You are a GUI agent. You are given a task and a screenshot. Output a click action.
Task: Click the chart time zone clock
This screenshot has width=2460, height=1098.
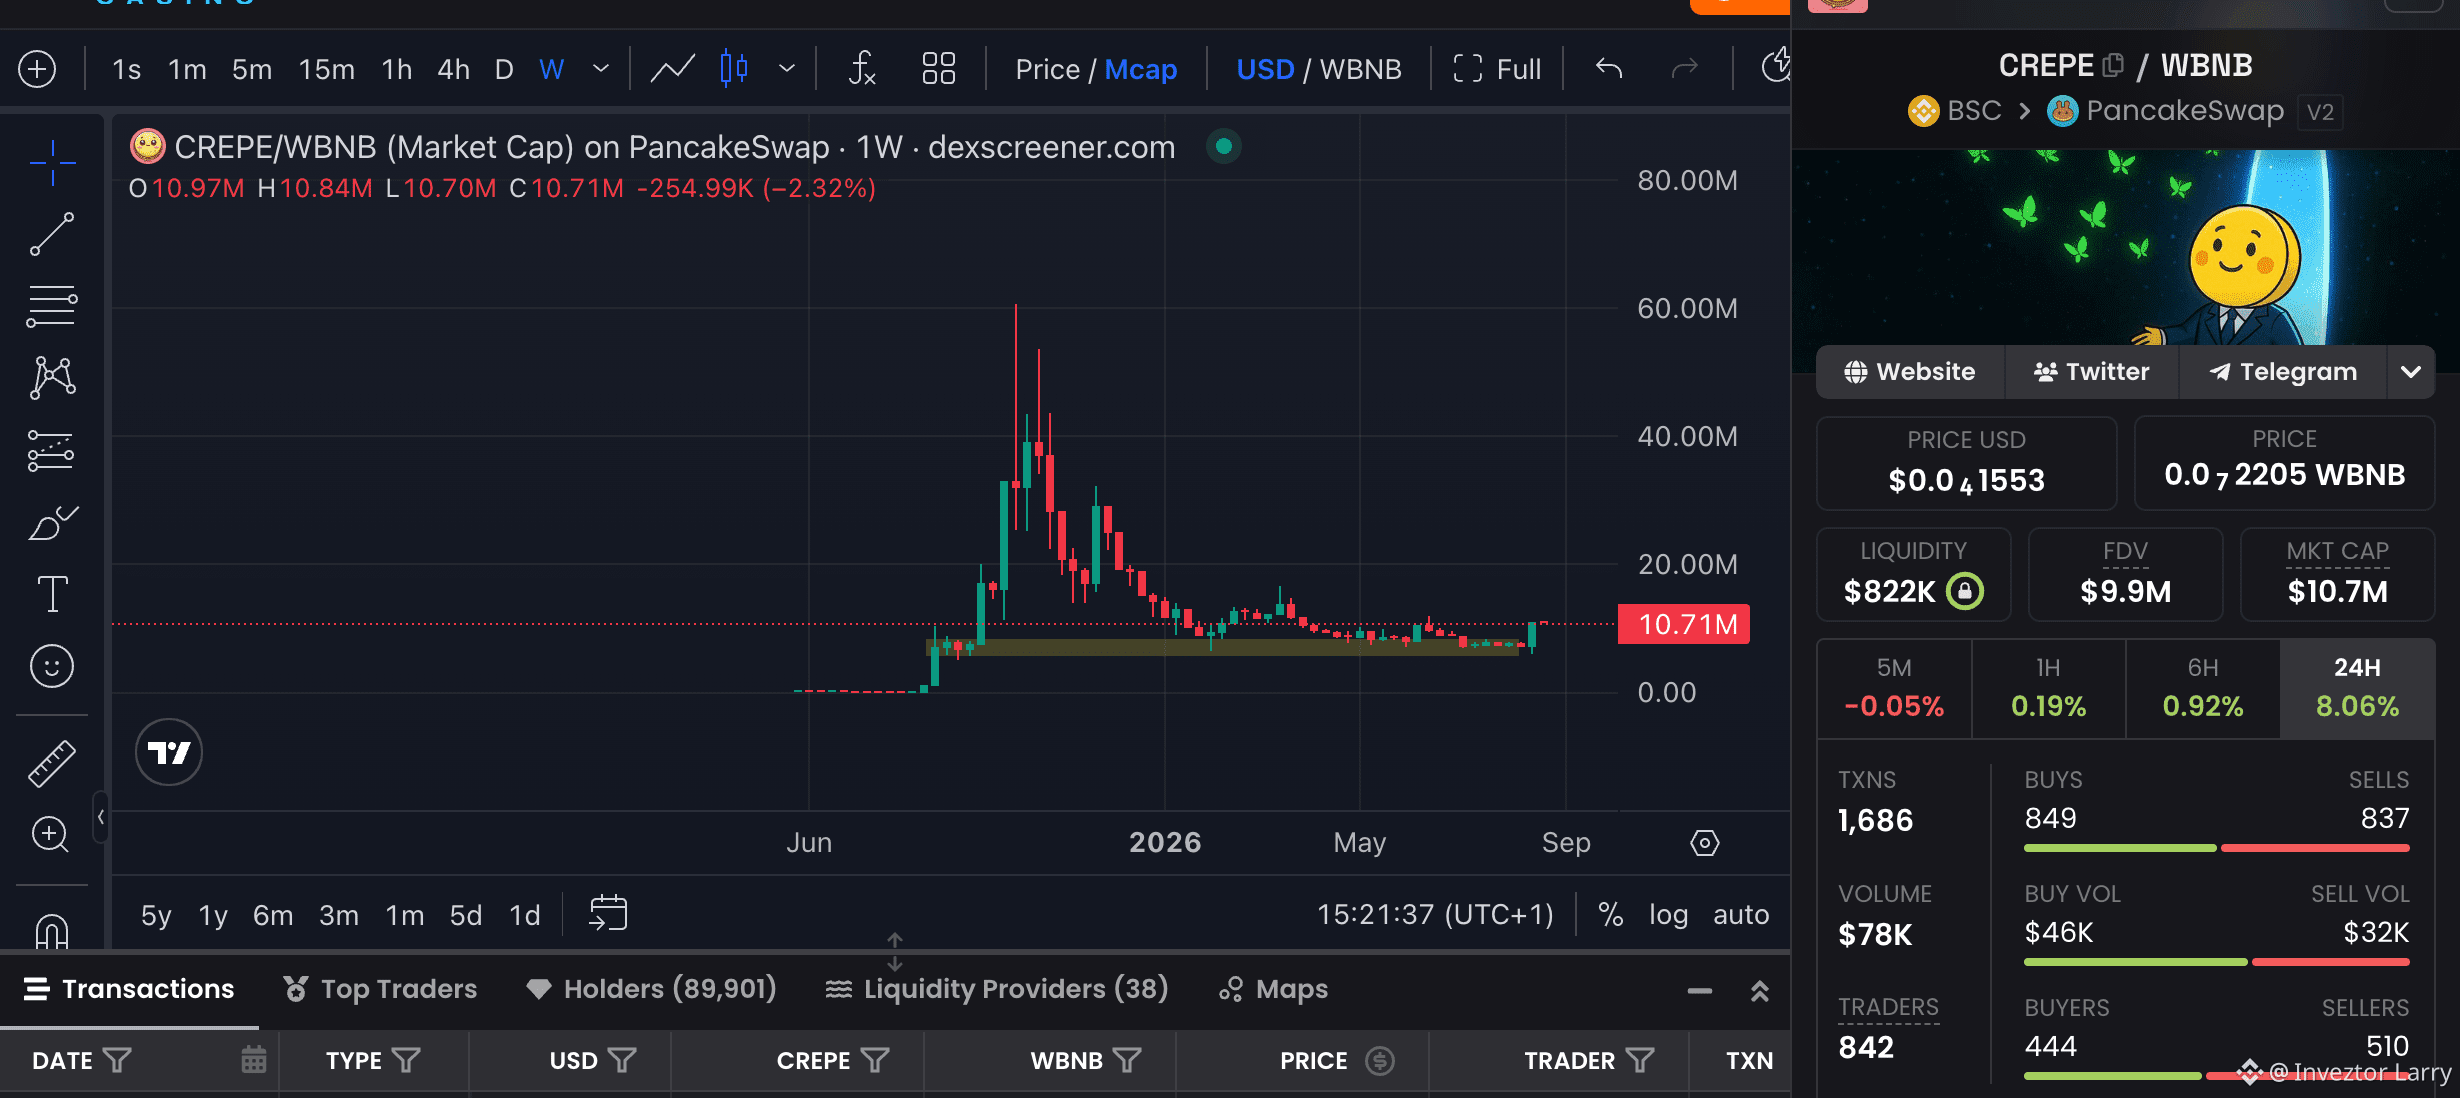coord(1435,914)
